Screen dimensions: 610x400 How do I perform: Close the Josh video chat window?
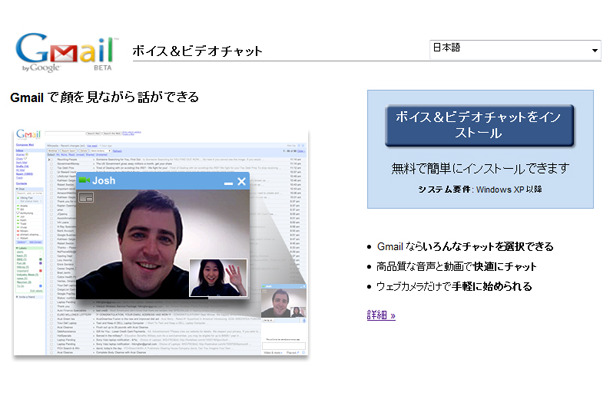pos(242,181)
